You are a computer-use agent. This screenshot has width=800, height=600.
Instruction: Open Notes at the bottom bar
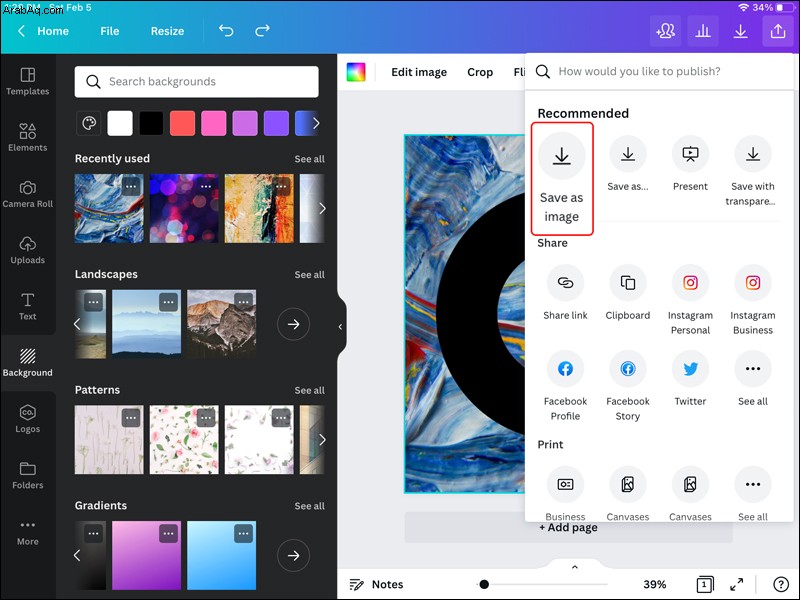click(x=376, y=584)
